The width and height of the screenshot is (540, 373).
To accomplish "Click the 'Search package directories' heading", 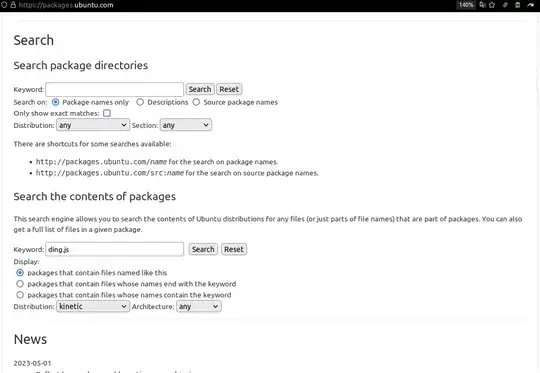I will tap(81, 65).
